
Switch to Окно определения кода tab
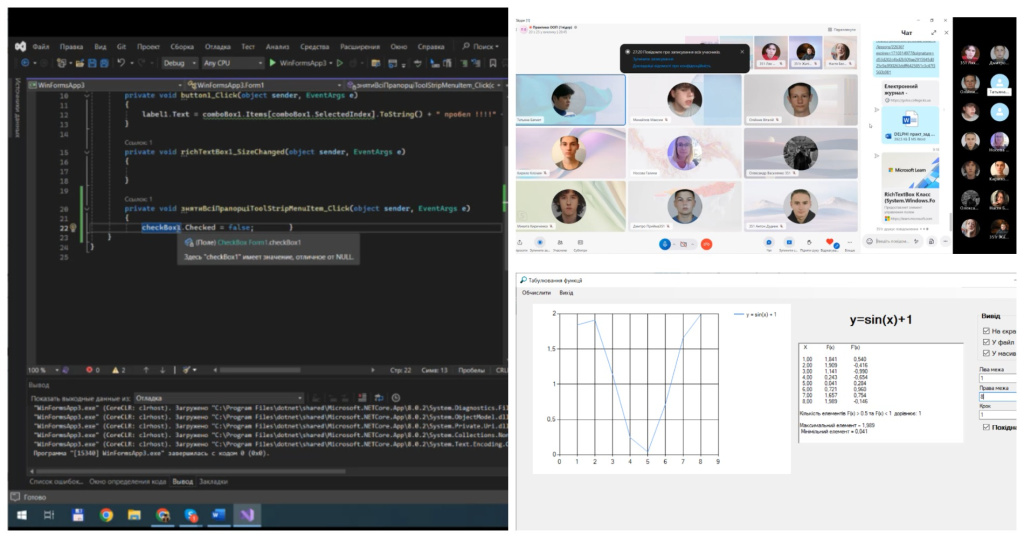point(127,481)
